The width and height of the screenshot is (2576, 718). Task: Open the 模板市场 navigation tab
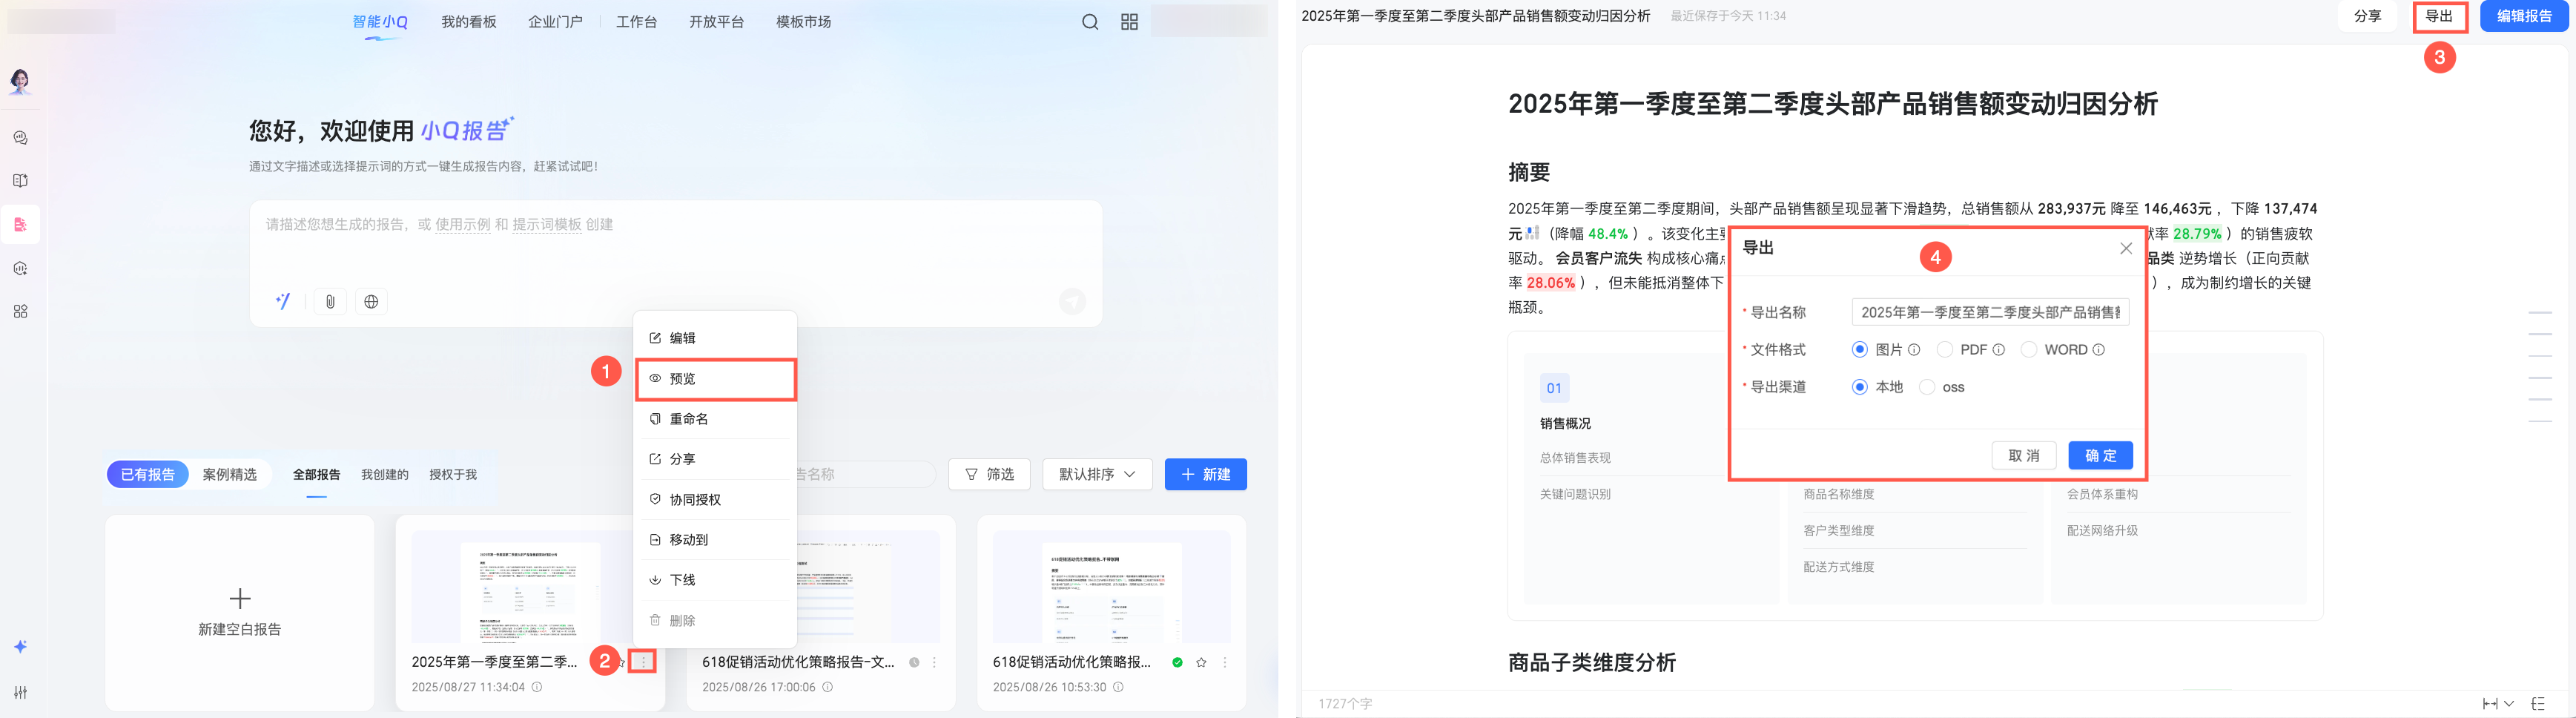coord(804,22)
